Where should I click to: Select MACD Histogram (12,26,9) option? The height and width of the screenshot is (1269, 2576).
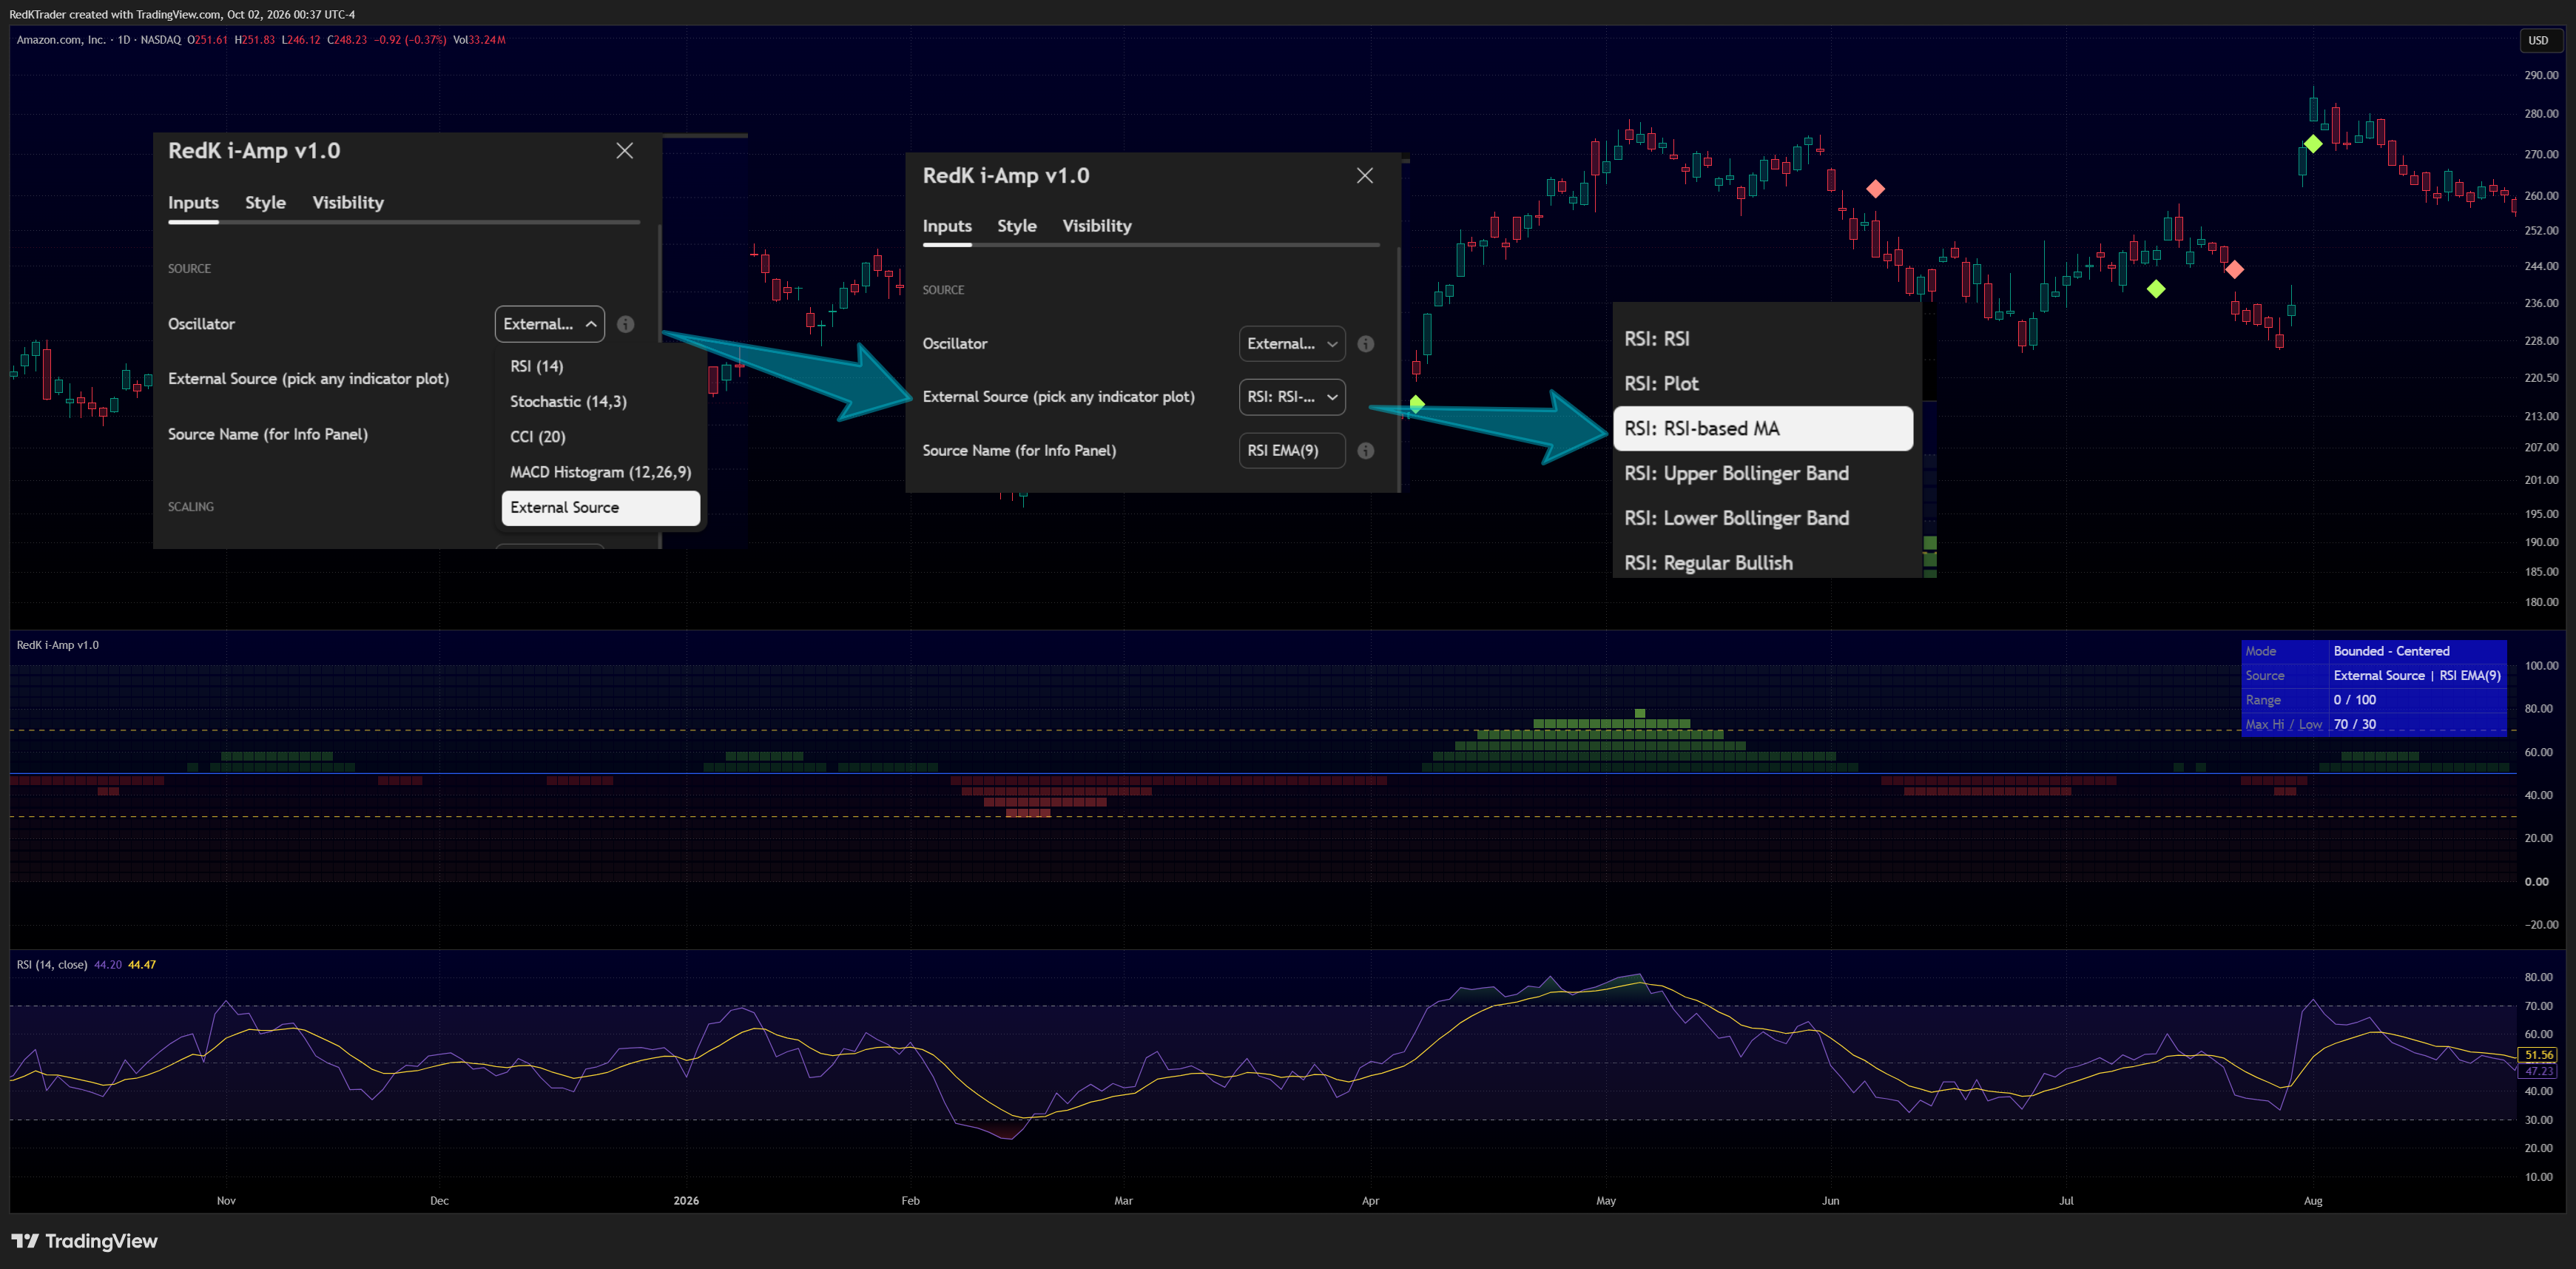(600, 472)
